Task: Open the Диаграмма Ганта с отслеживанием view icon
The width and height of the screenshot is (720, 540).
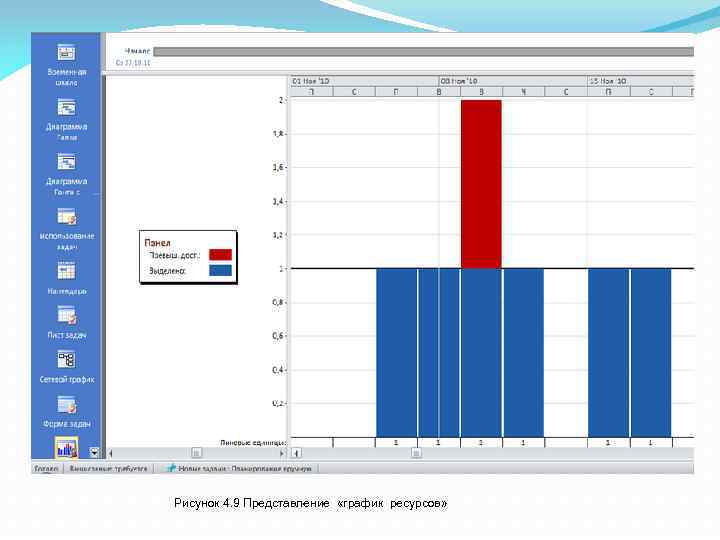Action: pyautogui.click(x=67, y=162)
